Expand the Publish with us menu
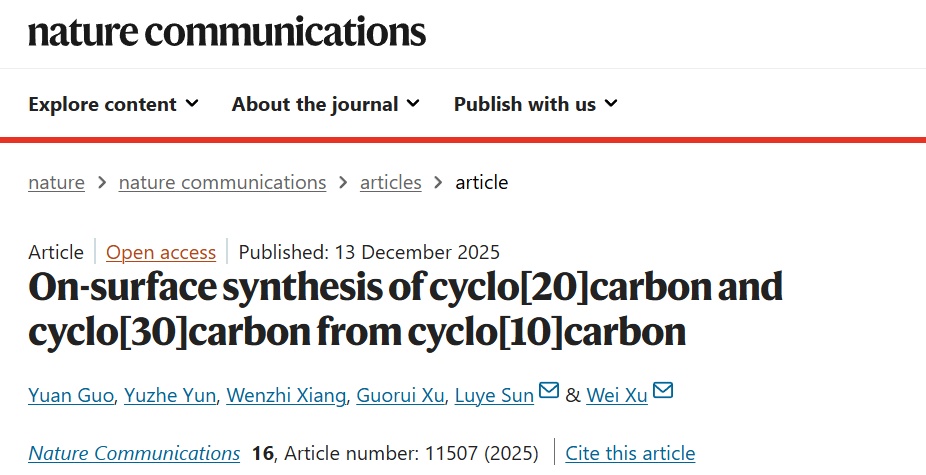Viewport: 926px width, 475px height. pos(535,104)
